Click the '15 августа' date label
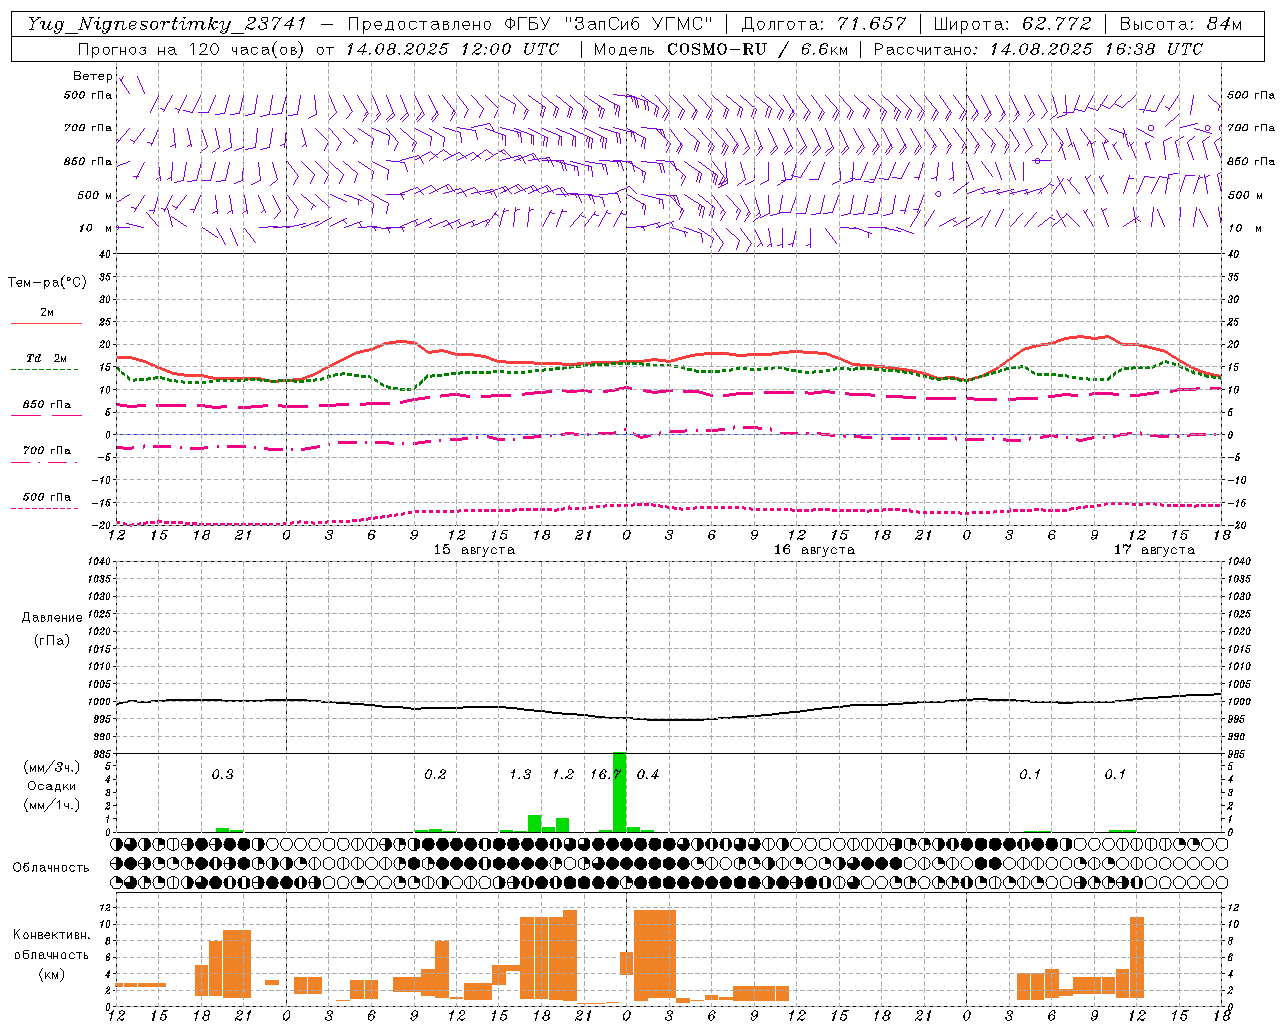The height and width of the screenshot is (1024, 1280). 473,550
